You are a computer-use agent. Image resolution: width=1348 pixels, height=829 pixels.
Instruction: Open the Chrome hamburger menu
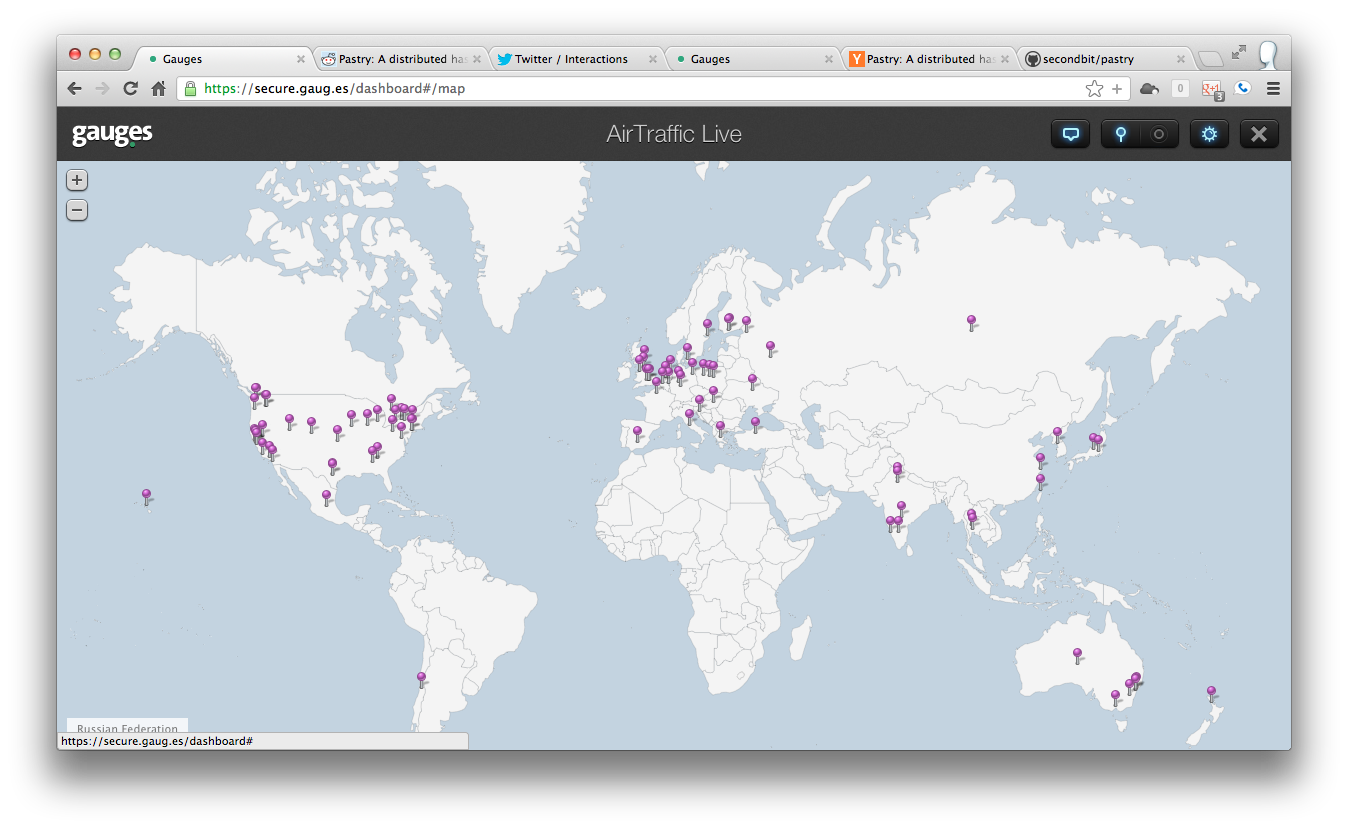(1273, 89)
